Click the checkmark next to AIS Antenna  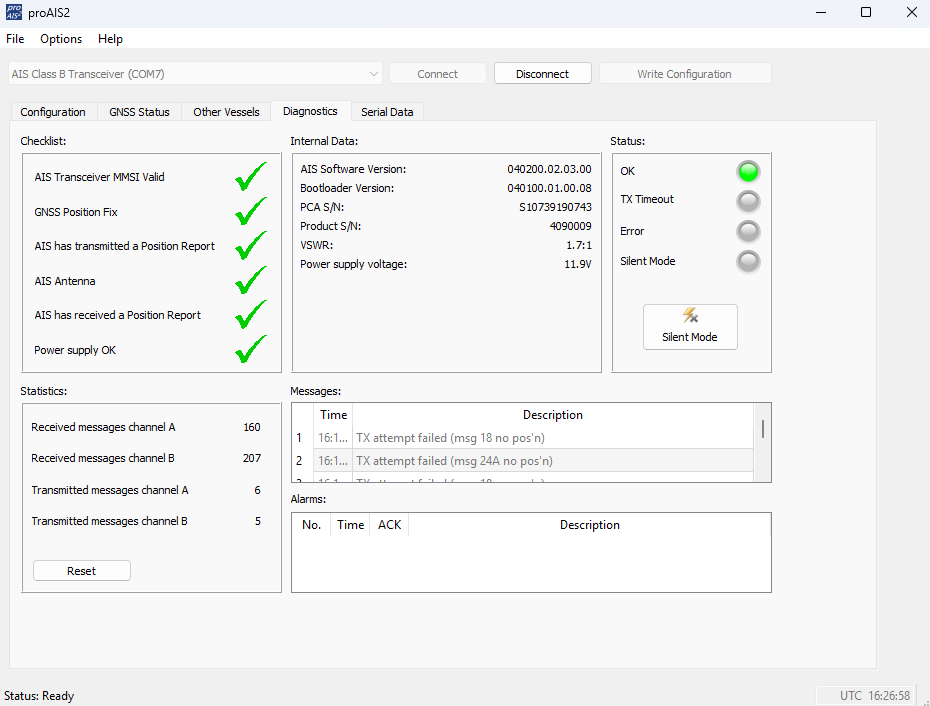point(251,280)
